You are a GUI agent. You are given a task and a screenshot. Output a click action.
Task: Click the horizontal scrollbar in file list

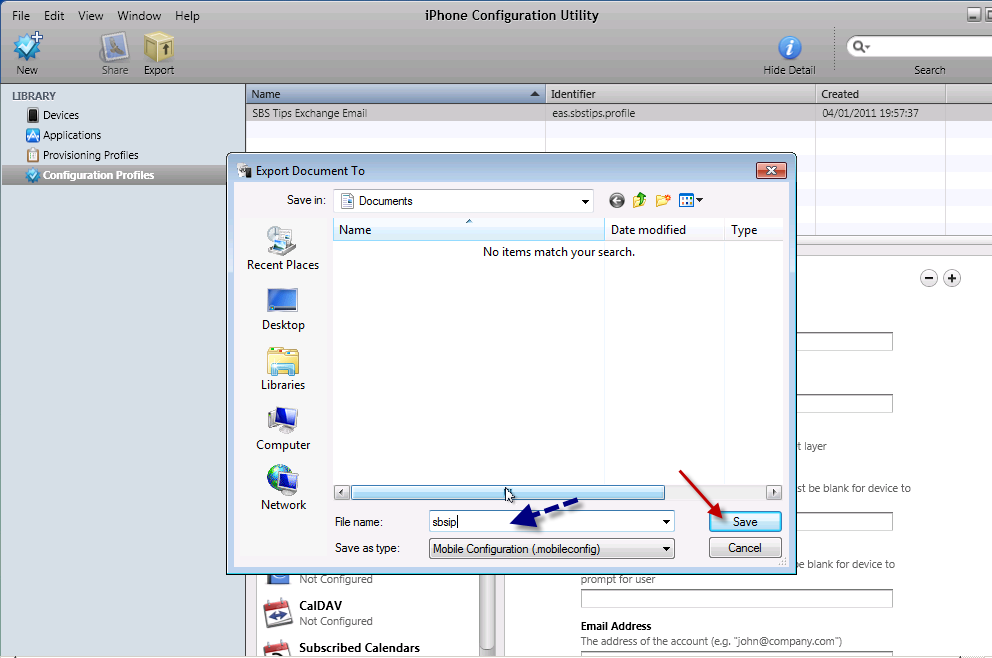click(x=507, y=493)
